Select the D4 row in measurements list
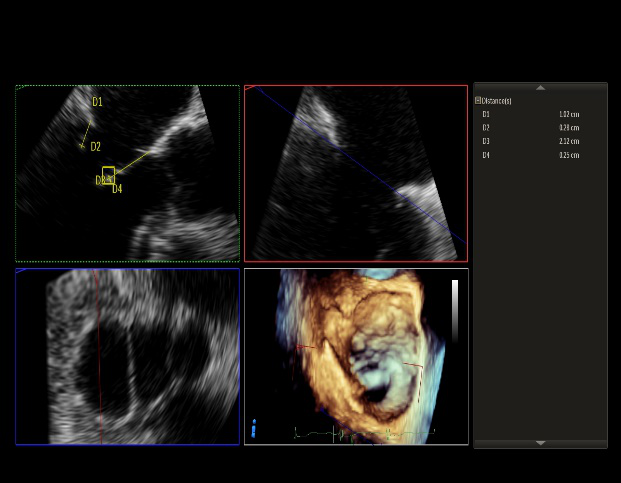The image size is (621, 483). 487,155
